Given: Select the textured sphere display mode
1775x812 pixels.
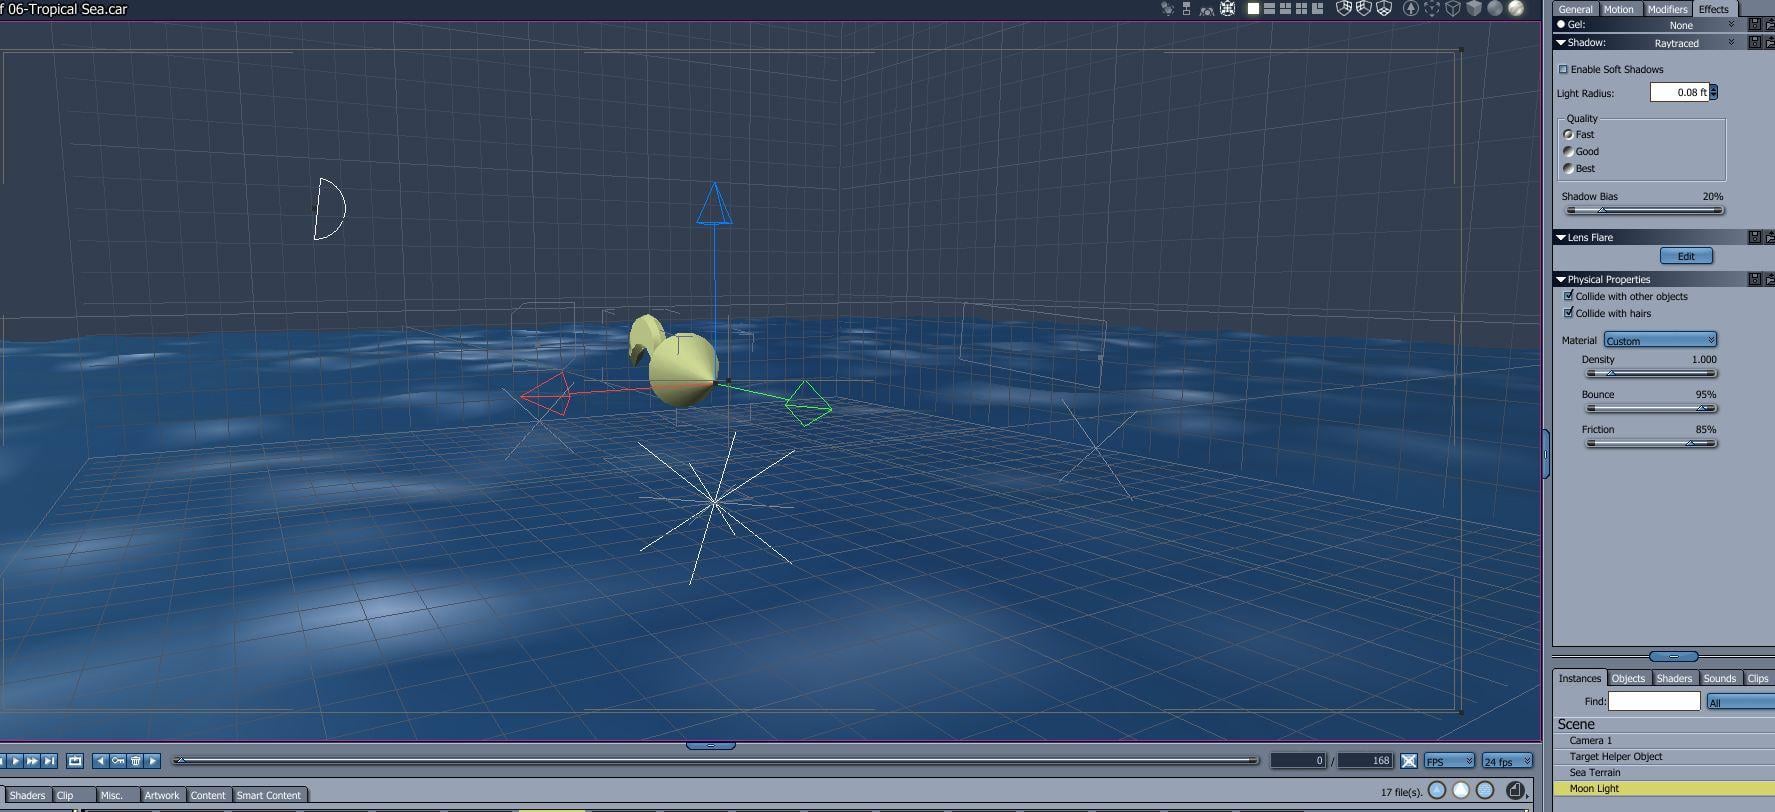Looking at the screenshot, I should 1516,9.
